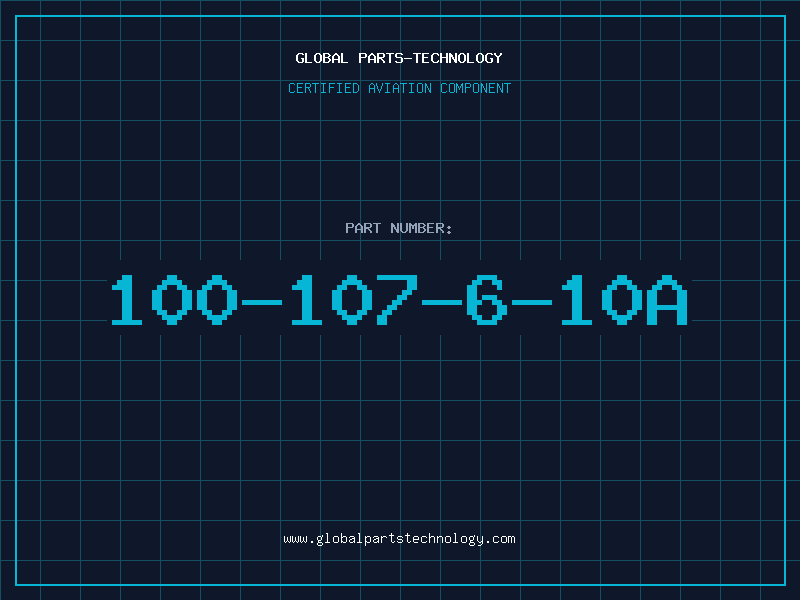Select the part number 100-107-6-10A
Screen dimensions: 800x600
(x=399, y=299)
